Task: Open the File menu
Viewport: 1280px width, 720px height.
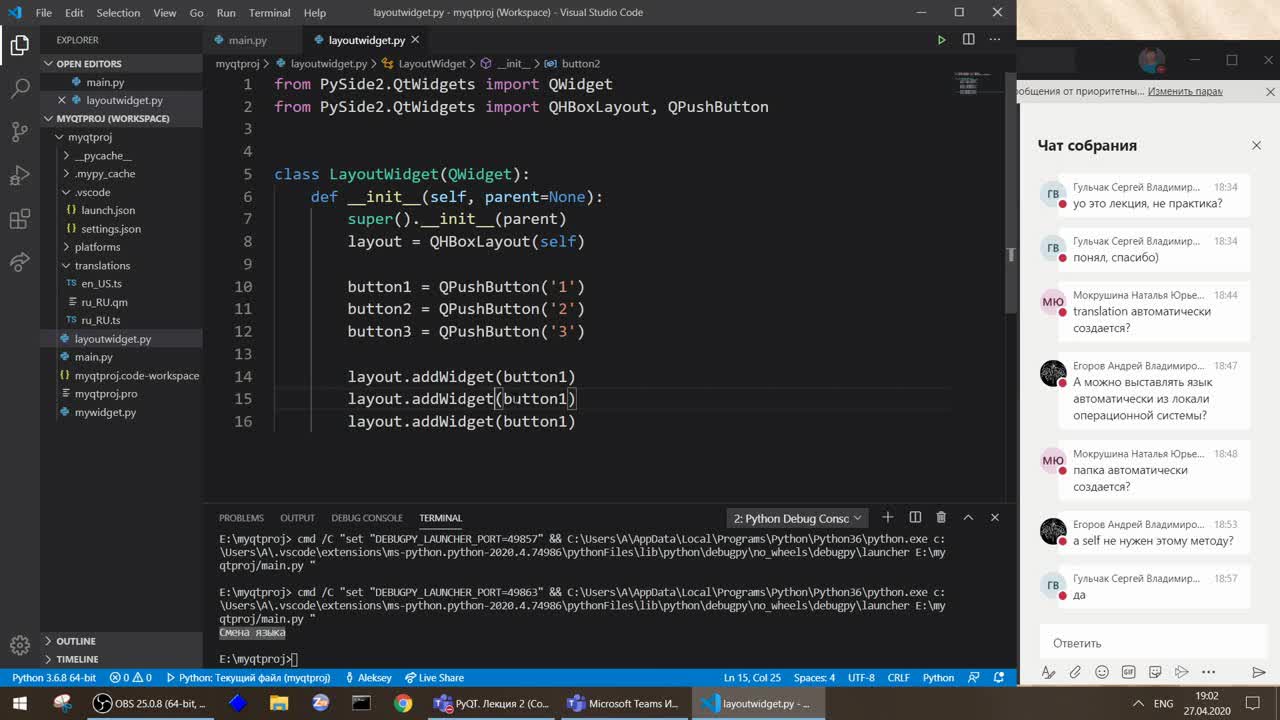Action: click(44, 13)
